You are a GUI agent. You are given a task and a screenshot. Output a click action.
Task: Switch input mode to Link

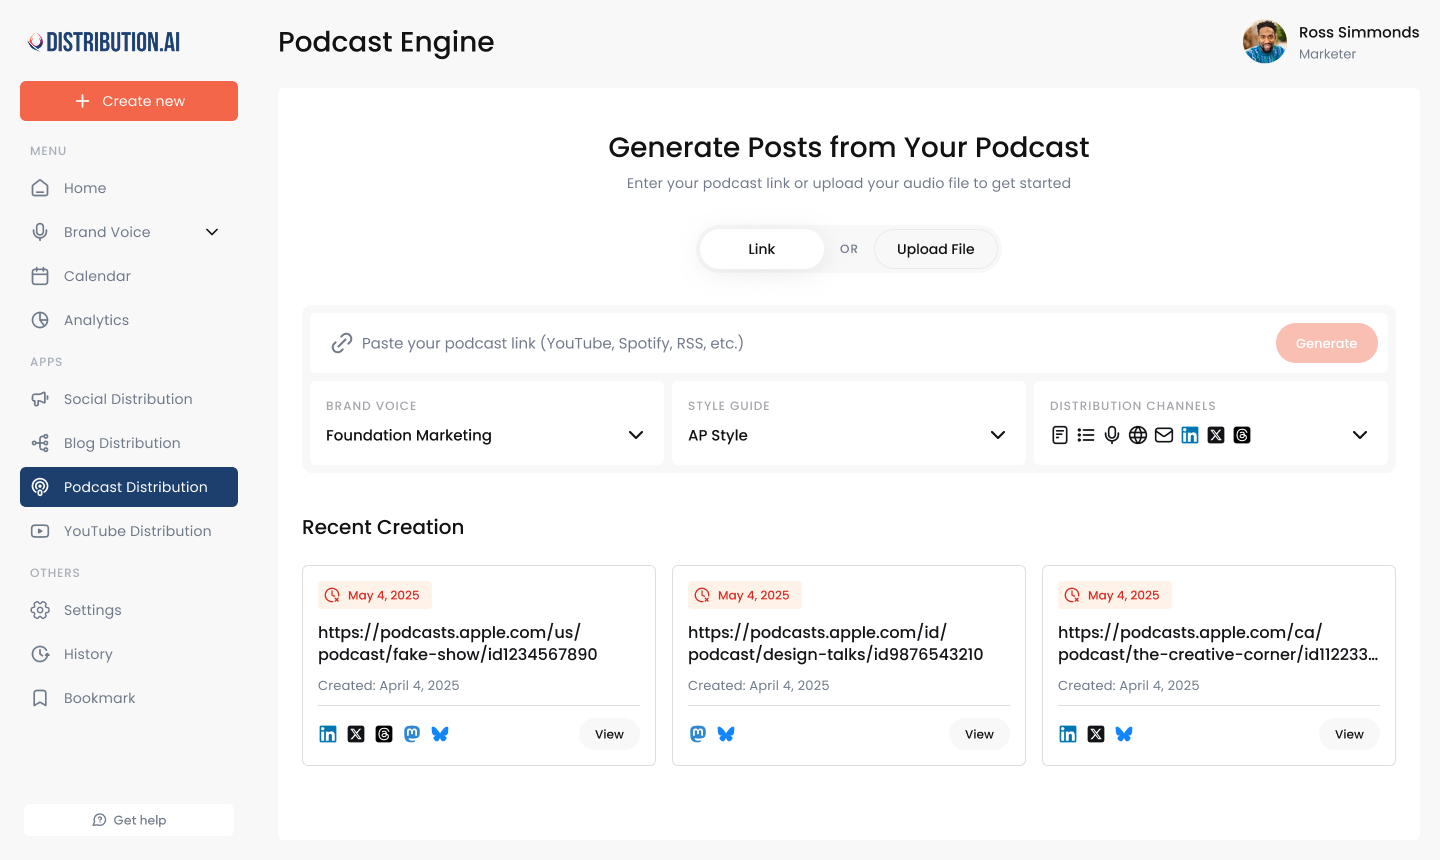761,249
